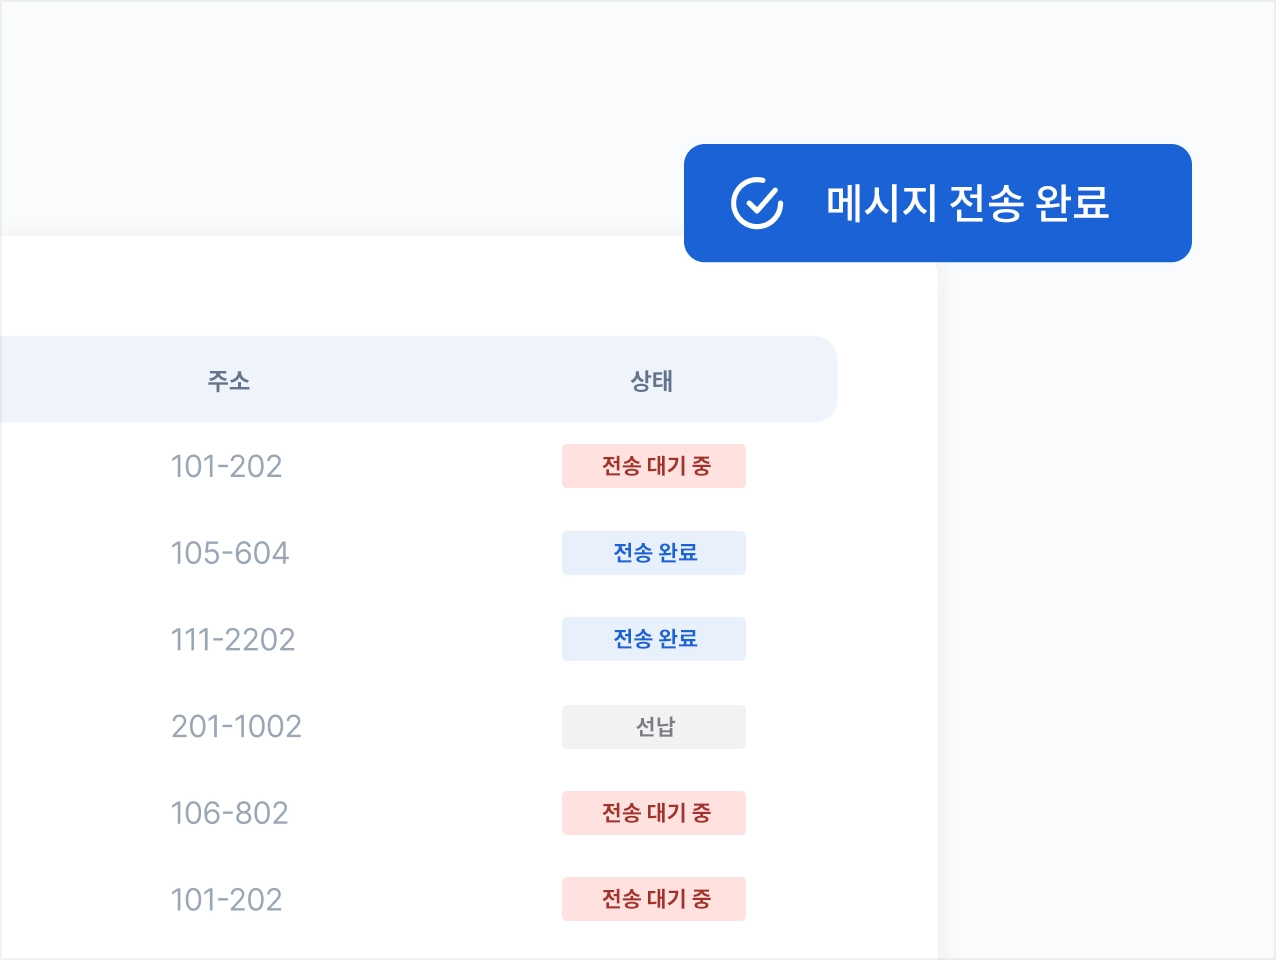Choose the 106-802 address entry
This screenshot has height=960, width=1276.
230,813
